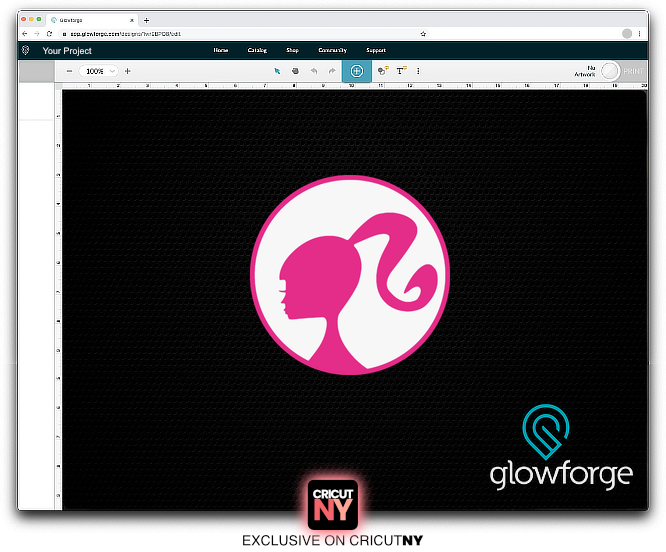Screen dimensions: 666x552
Task: Click the redo arrow
Action: pyautogui.click(x=331, y=71)
